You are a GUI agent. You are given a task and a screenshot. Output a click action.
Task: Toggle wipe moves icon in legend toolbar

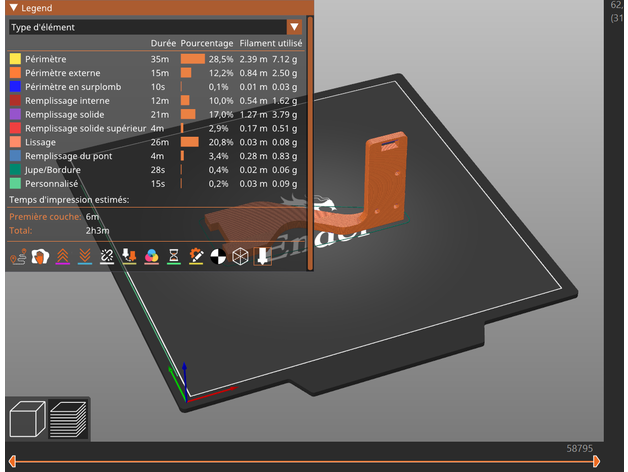pos(41,256)
